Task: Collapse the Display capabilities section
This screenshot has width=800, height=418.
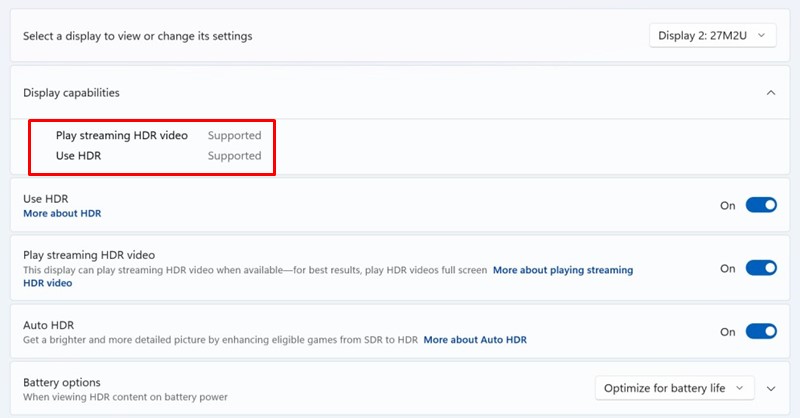Action: click(770, 93)
